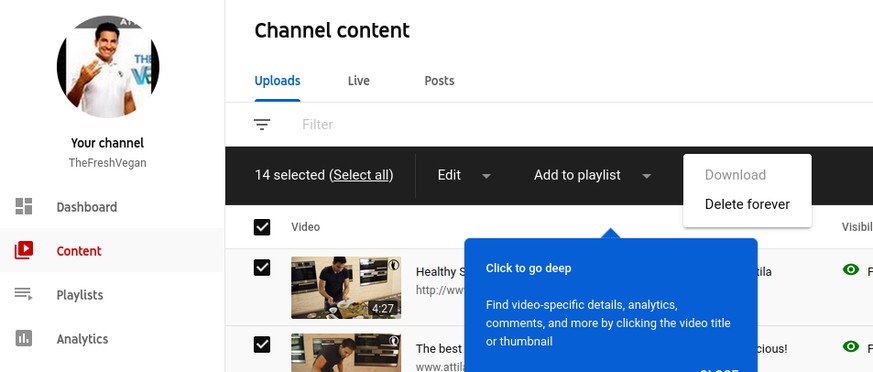Screen dimensions: 873x372
Task: Open the second video's thumbnail
Action: point(346,353)
